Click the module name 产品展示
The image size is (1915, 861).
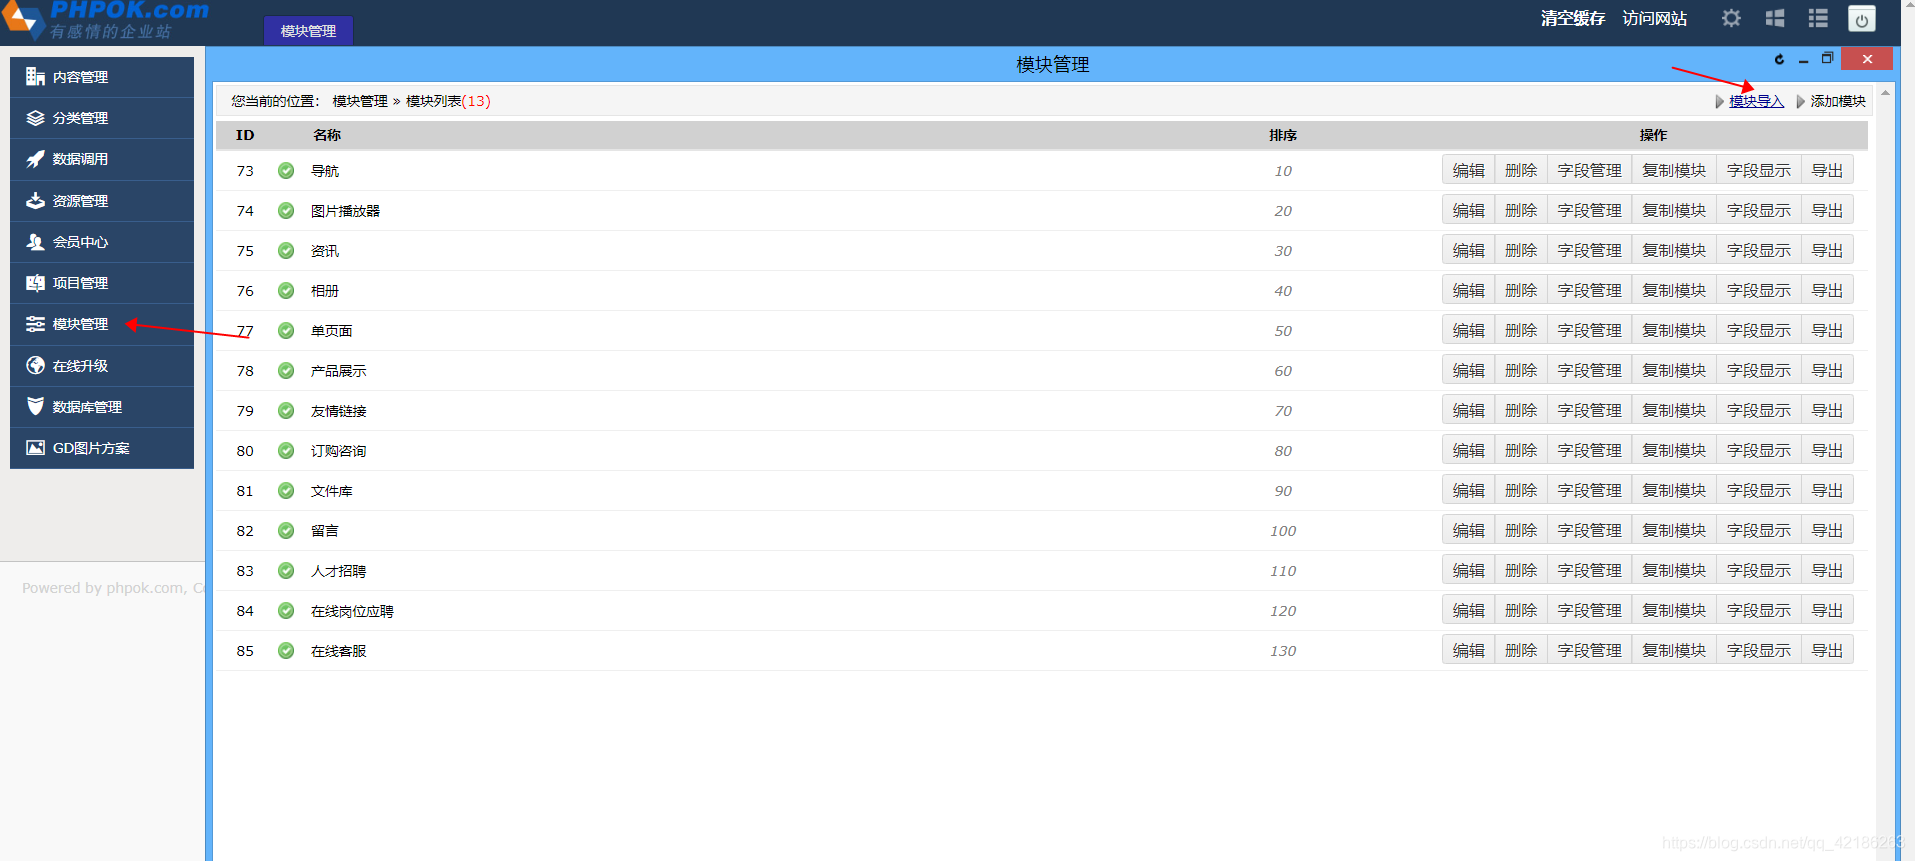(338, 371)
